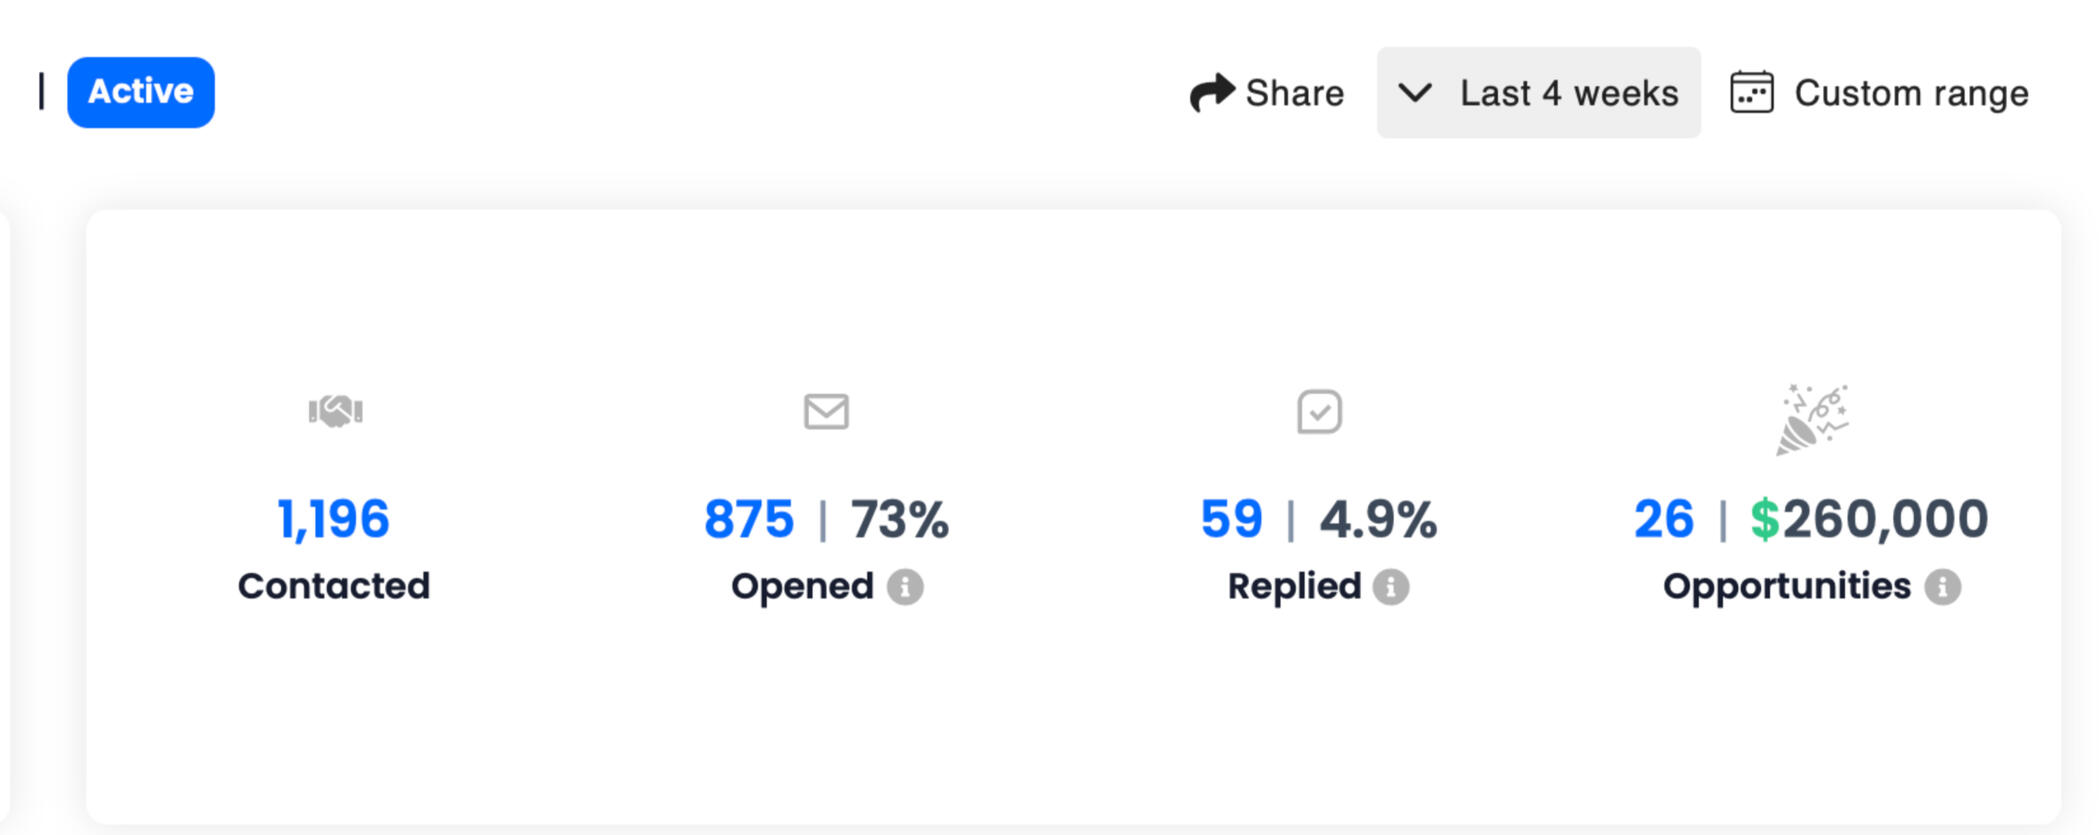Open the Custom range date picker
Screen dimensions: 2100x835
click(x=1911, y=93)
